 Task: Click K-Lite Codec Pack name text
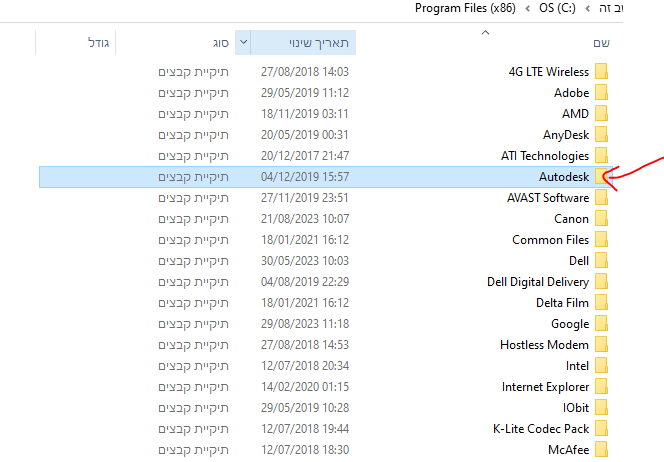point(541,429)
